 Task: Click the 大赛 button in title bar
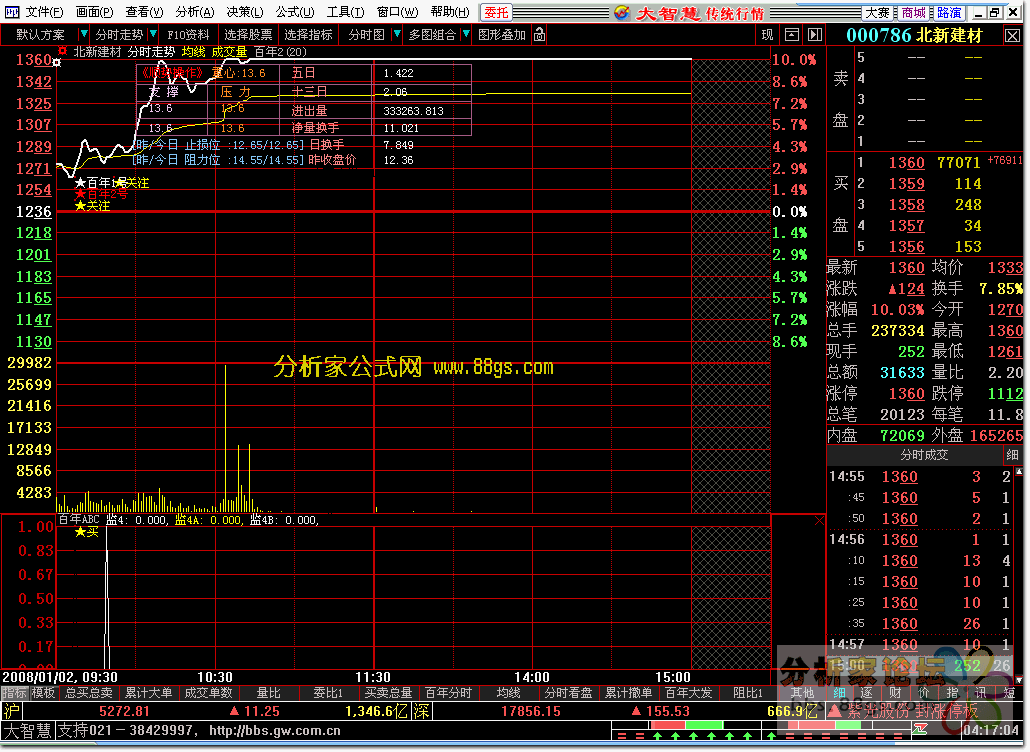[877, 12]
